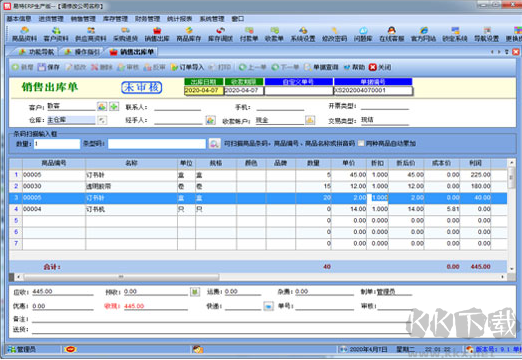Viewport: 522px width, 360px height.
Task: Click the 订单导入 button
Action: (x=187, y=67)
